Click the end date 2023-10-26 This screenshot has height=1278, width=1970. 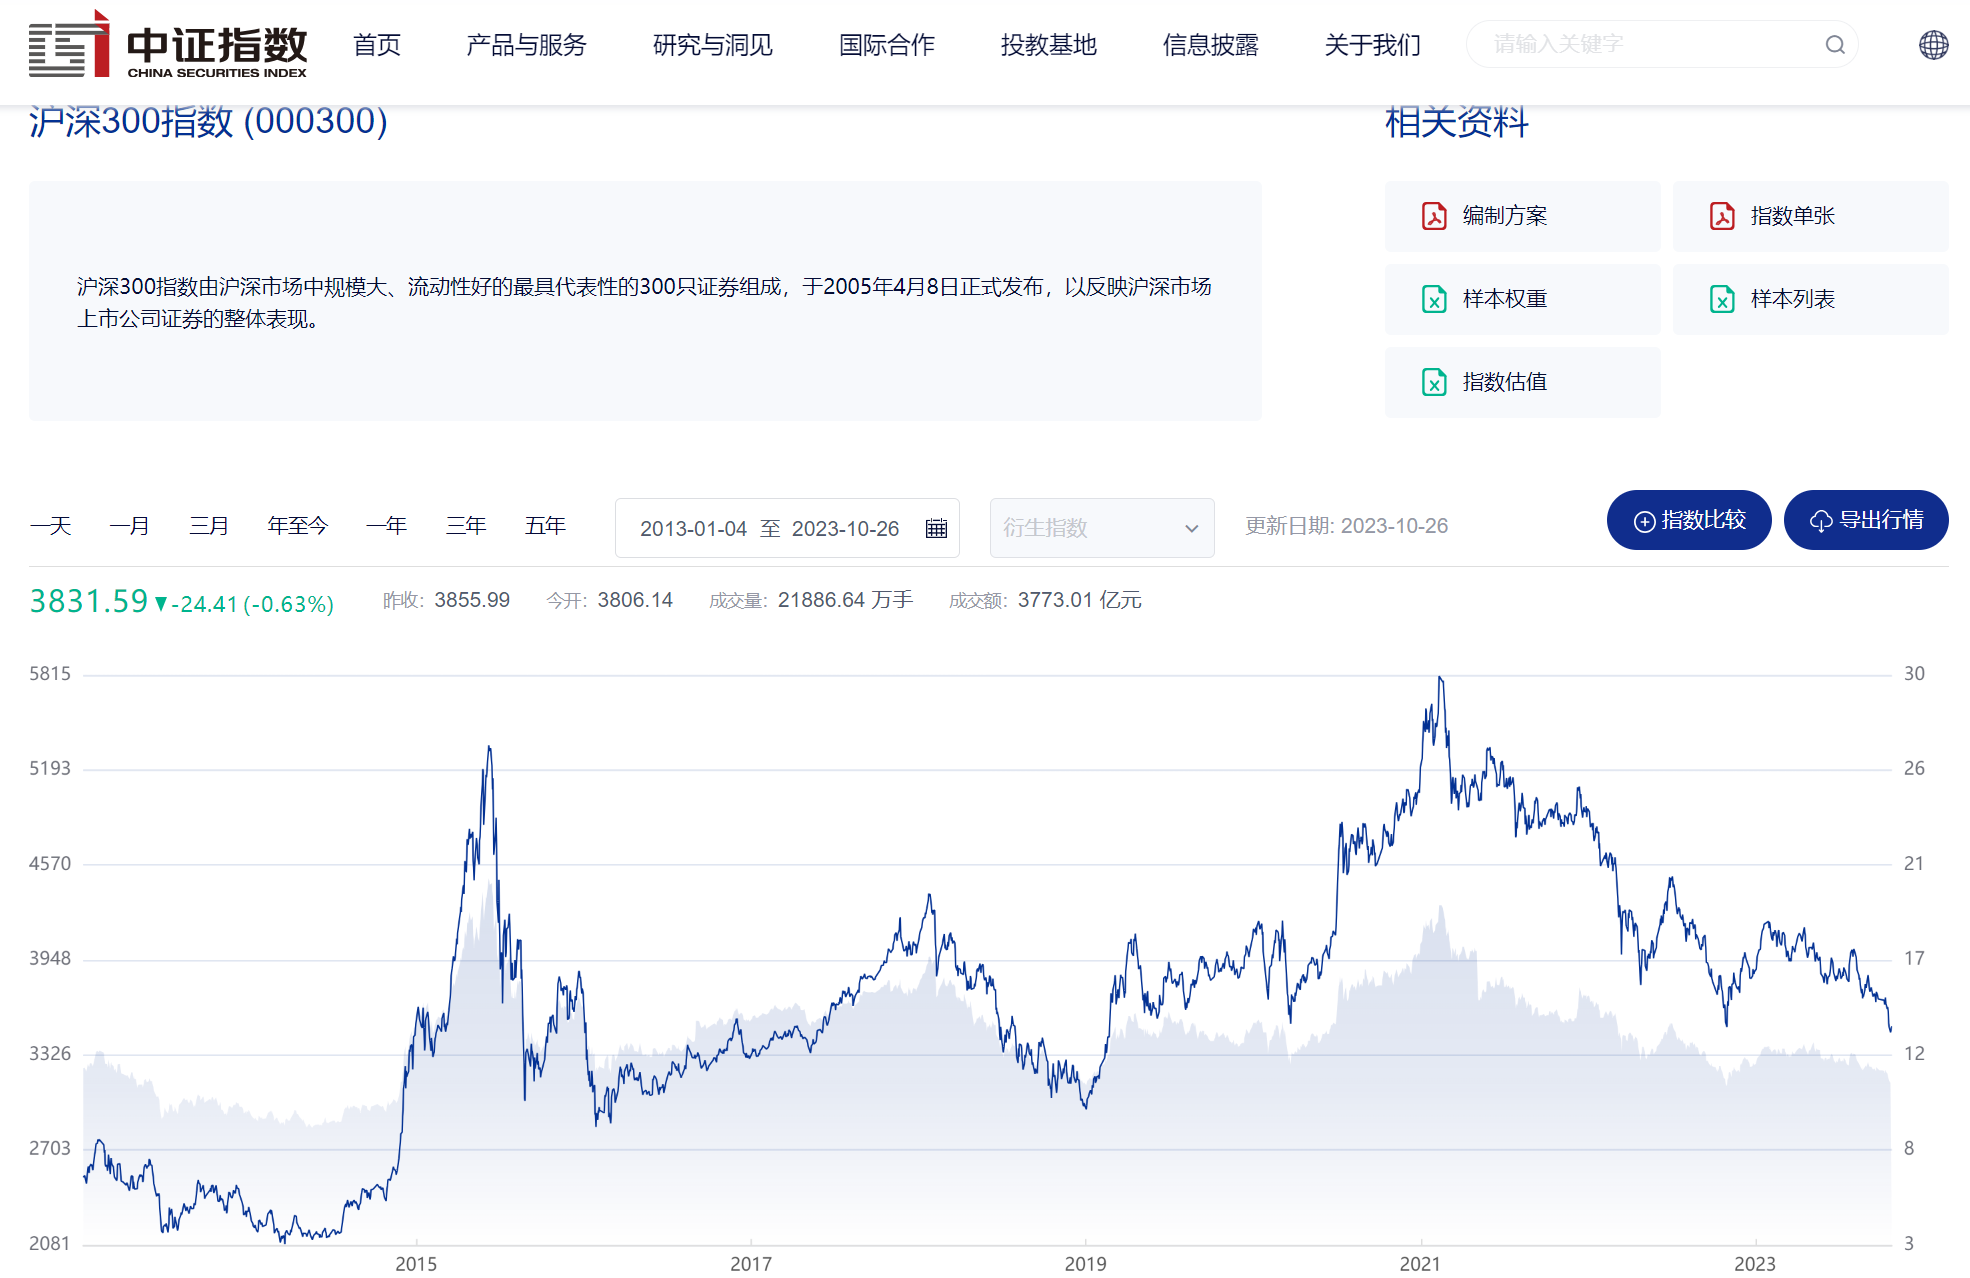click(846, 528)
